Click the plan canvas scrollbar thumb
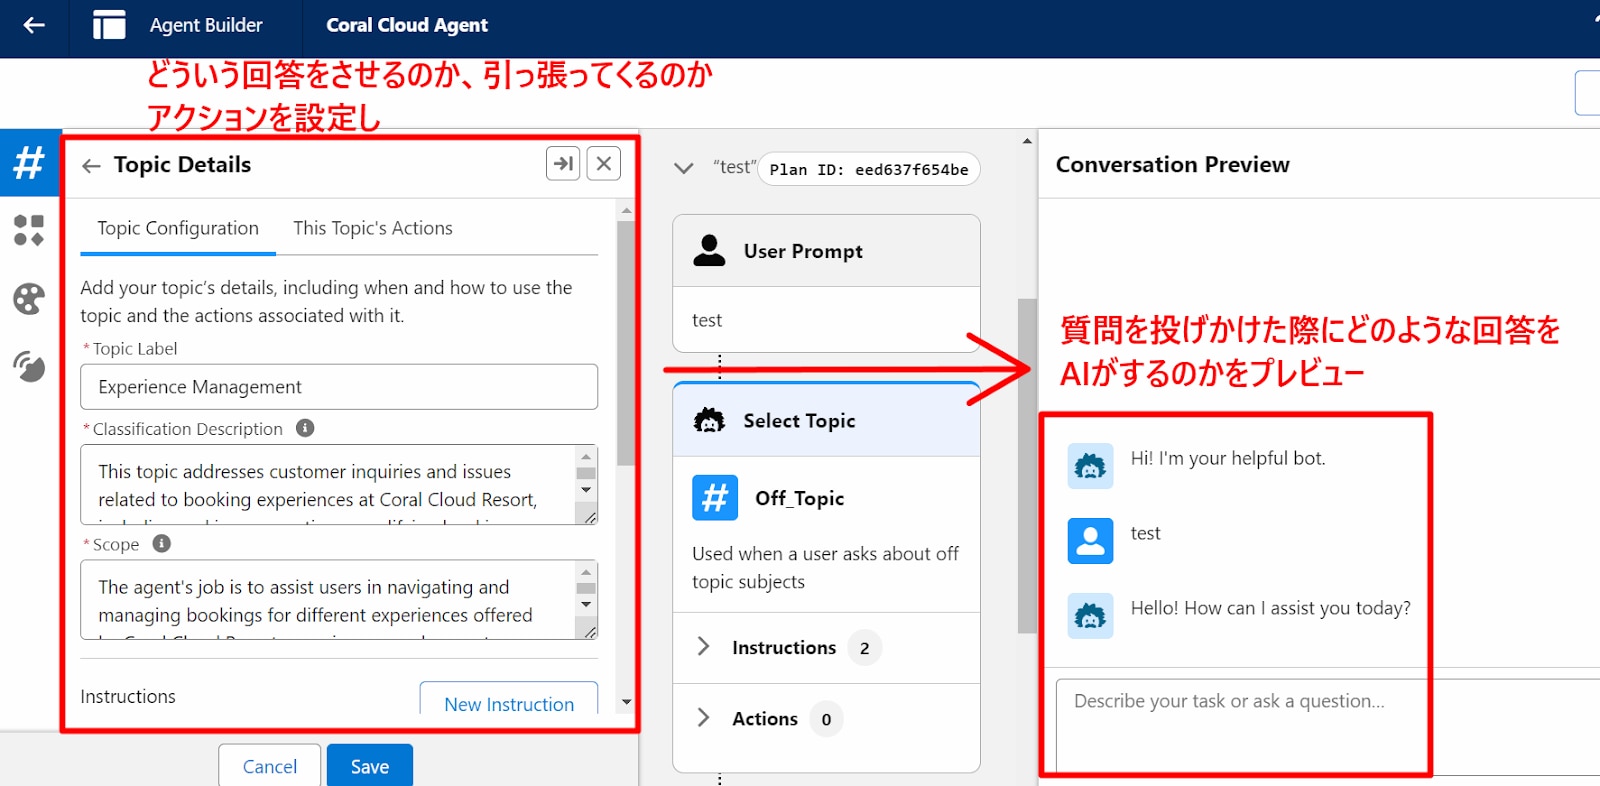Screen dimensions: 1600x786 (1027, 465)
